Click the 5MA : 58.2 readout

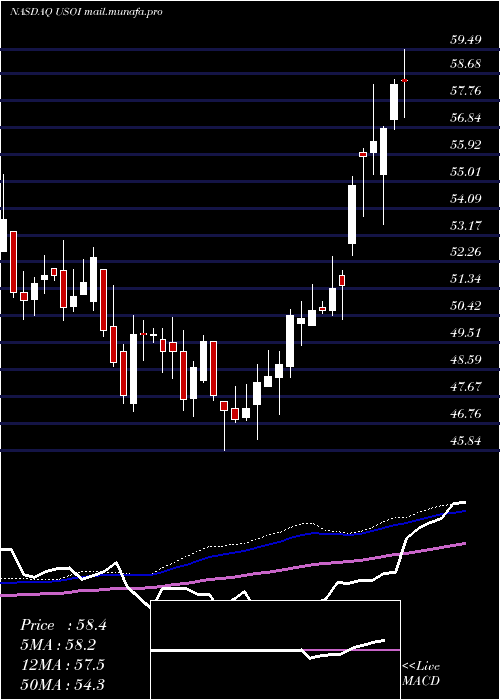click(x=58, y=645)
